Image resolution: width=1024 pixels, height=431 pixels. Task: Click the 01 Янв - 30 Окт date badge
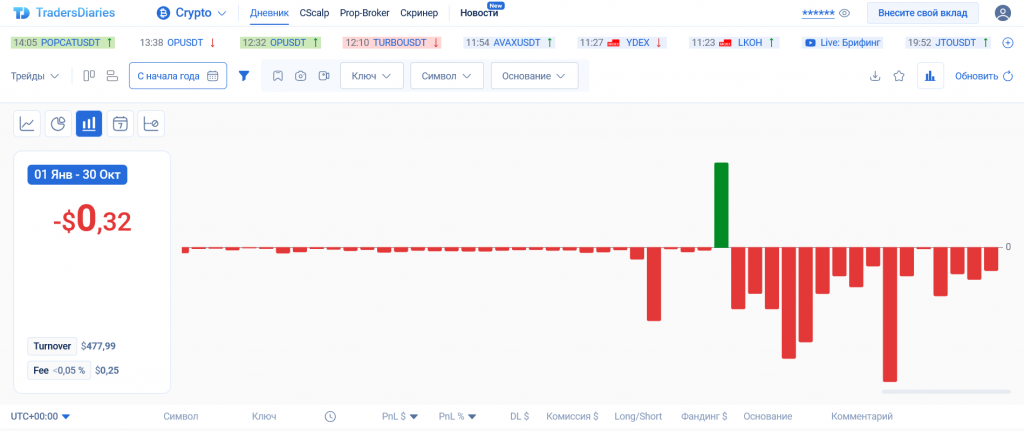pos(77,175)
